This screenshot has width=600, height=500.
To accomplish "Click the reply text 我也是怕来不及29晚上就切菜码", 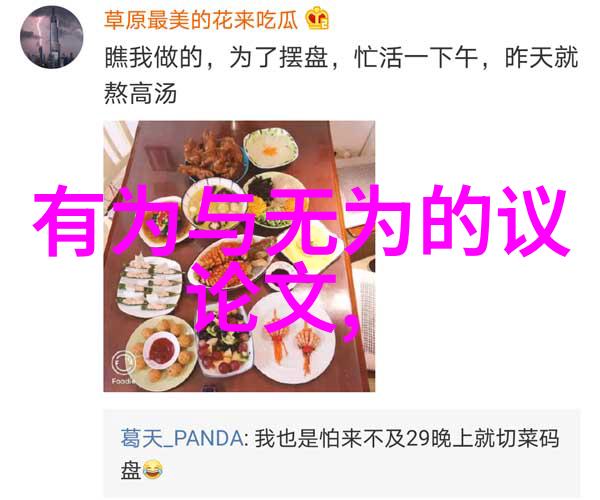I will tap(407, 438).
